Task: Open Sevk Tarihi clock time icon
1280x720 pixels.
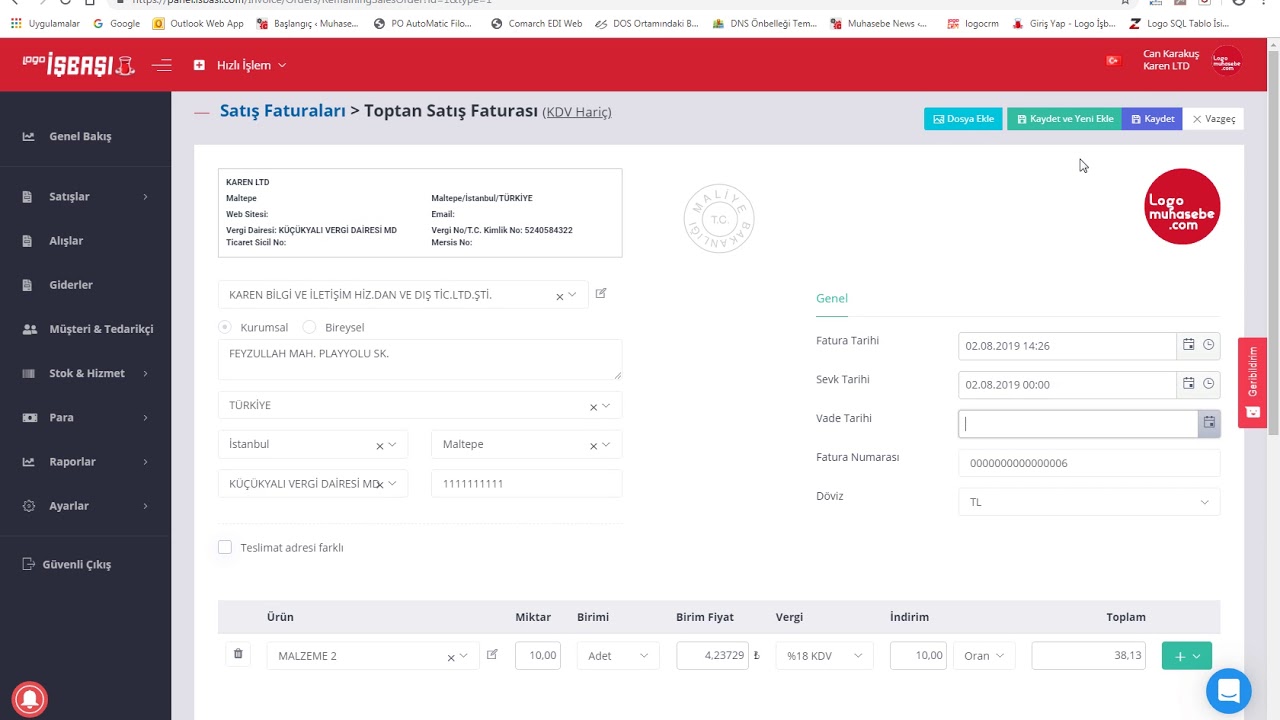Action: [x=1209, y=384]
